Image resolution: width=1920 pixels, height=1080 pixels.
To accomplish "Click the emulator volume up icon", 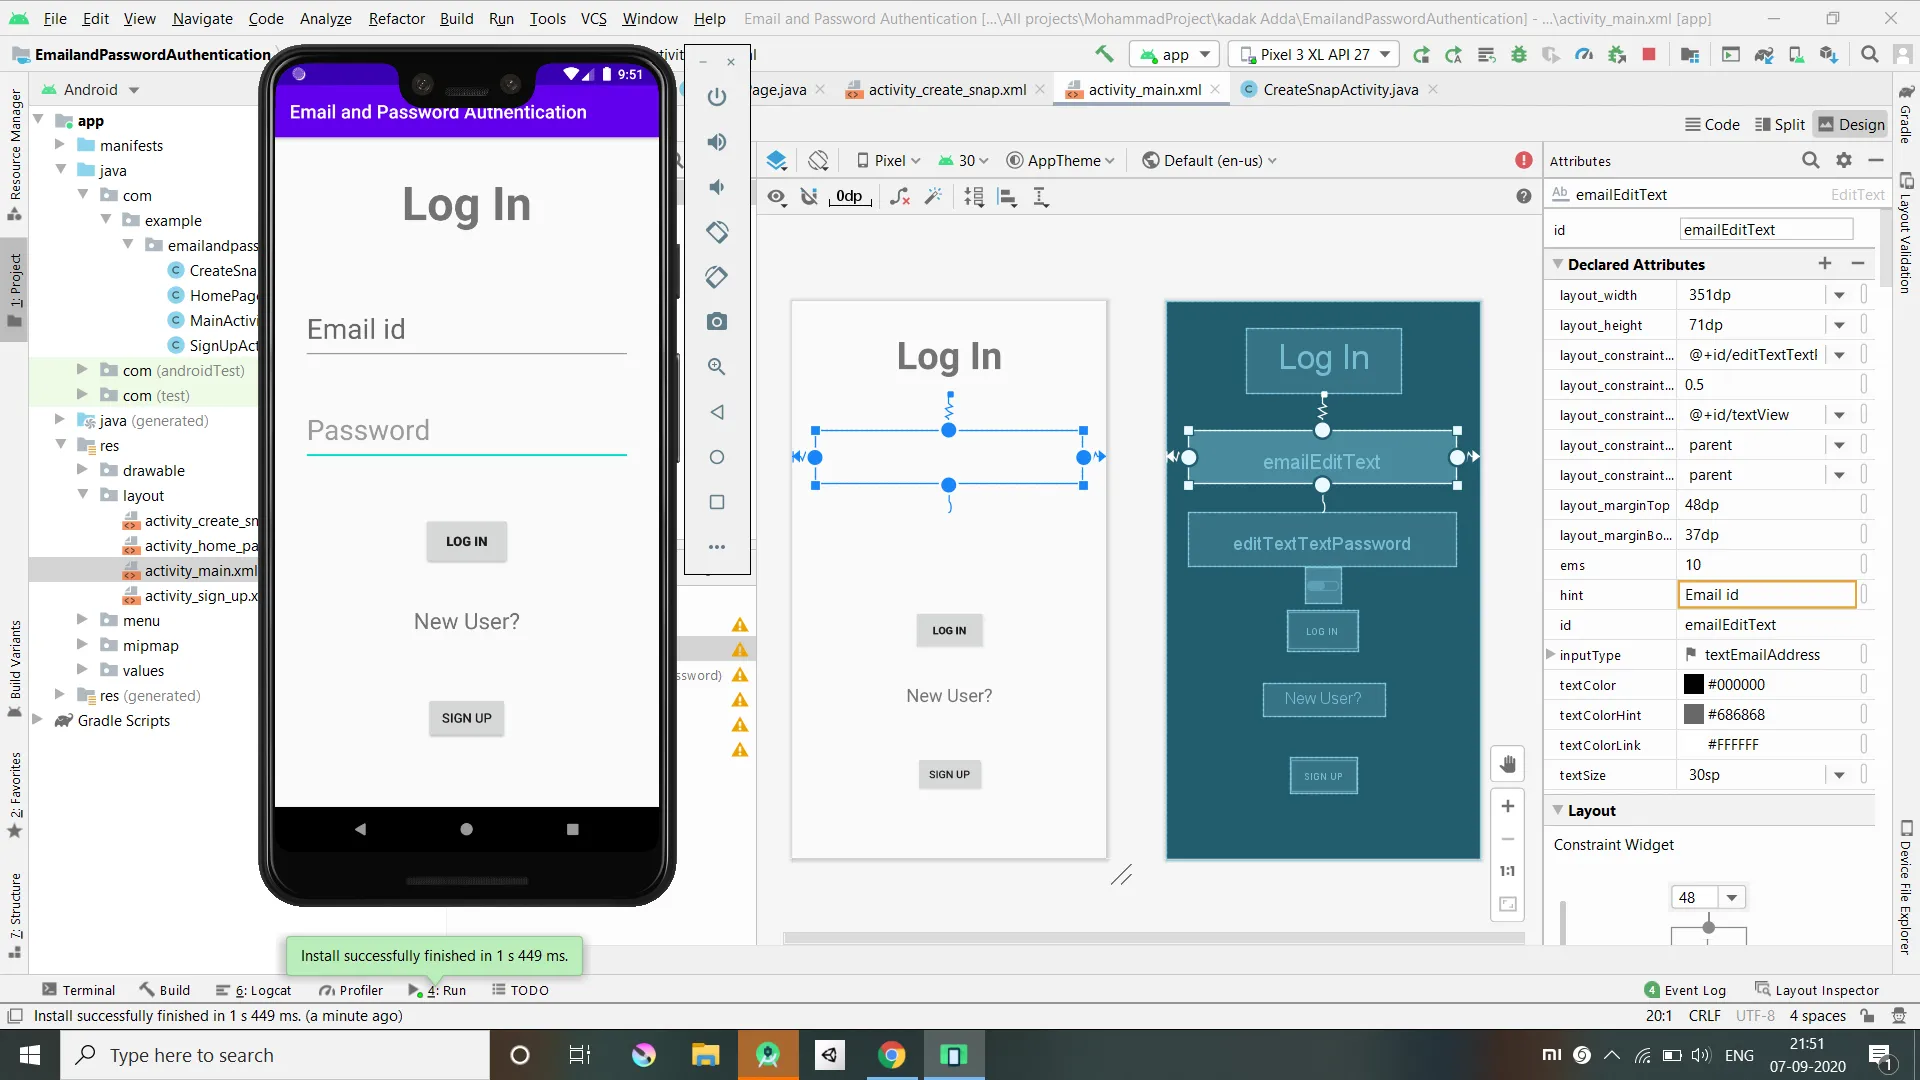I will click(716, 142).
